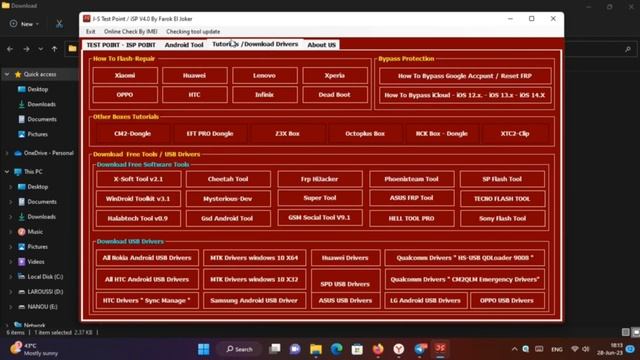Download SPD USB Drivers
The height and width of the screenshot is (360, 640).
point(345,280)
